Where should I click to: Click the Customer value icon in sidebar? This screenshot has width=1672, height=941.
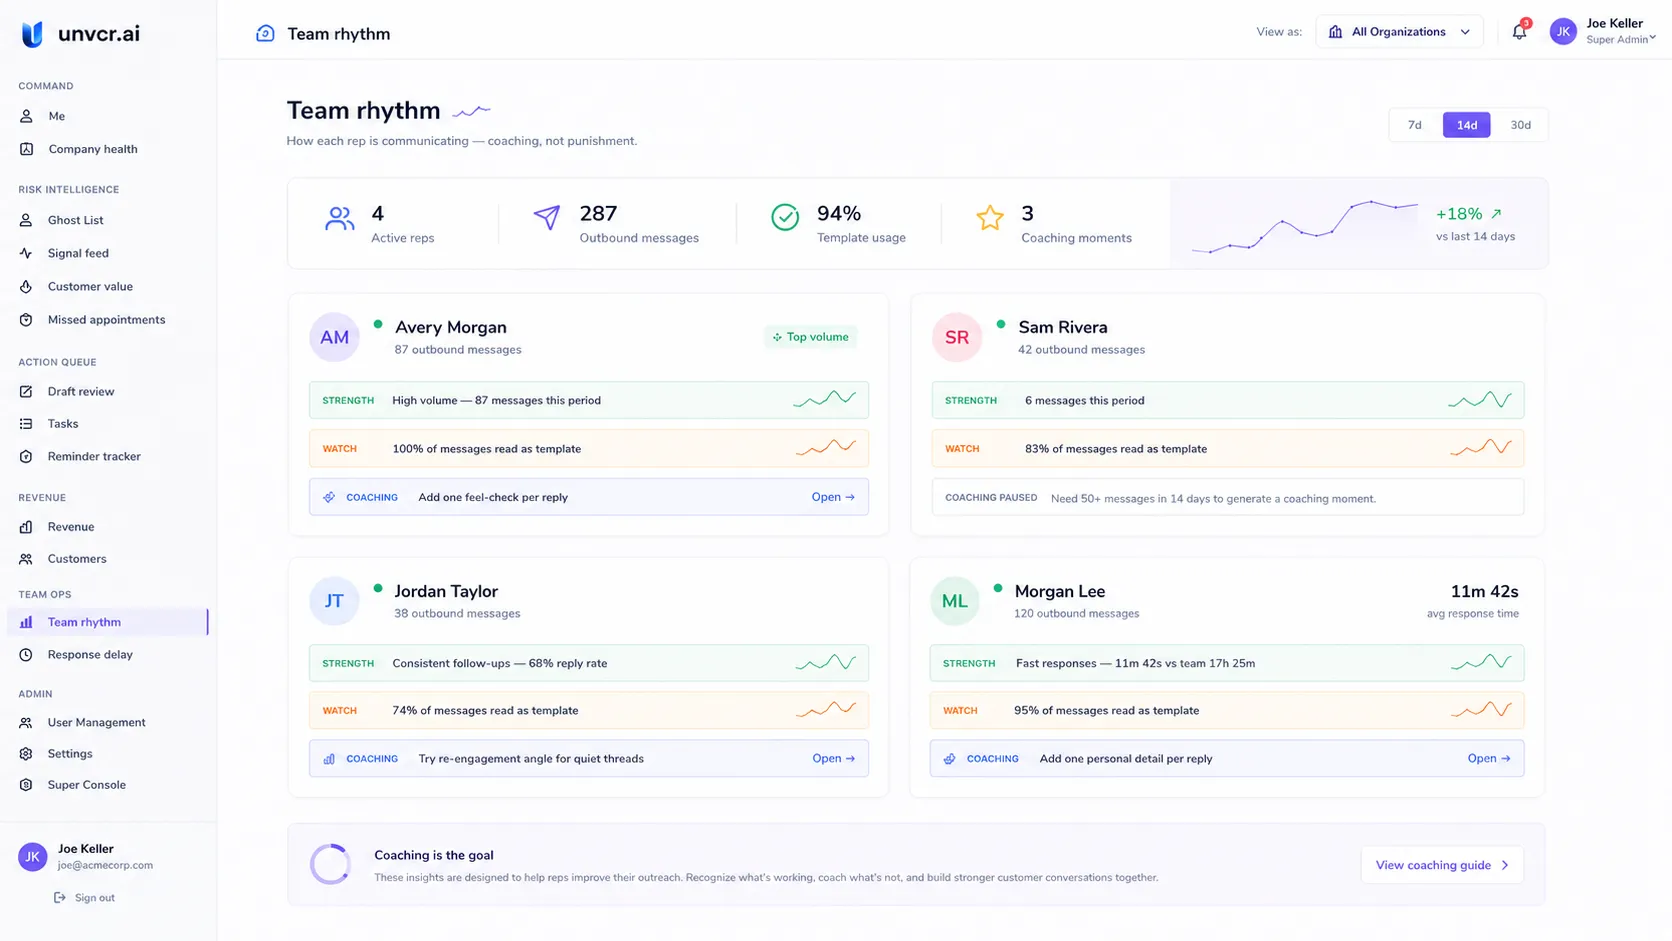26,286
